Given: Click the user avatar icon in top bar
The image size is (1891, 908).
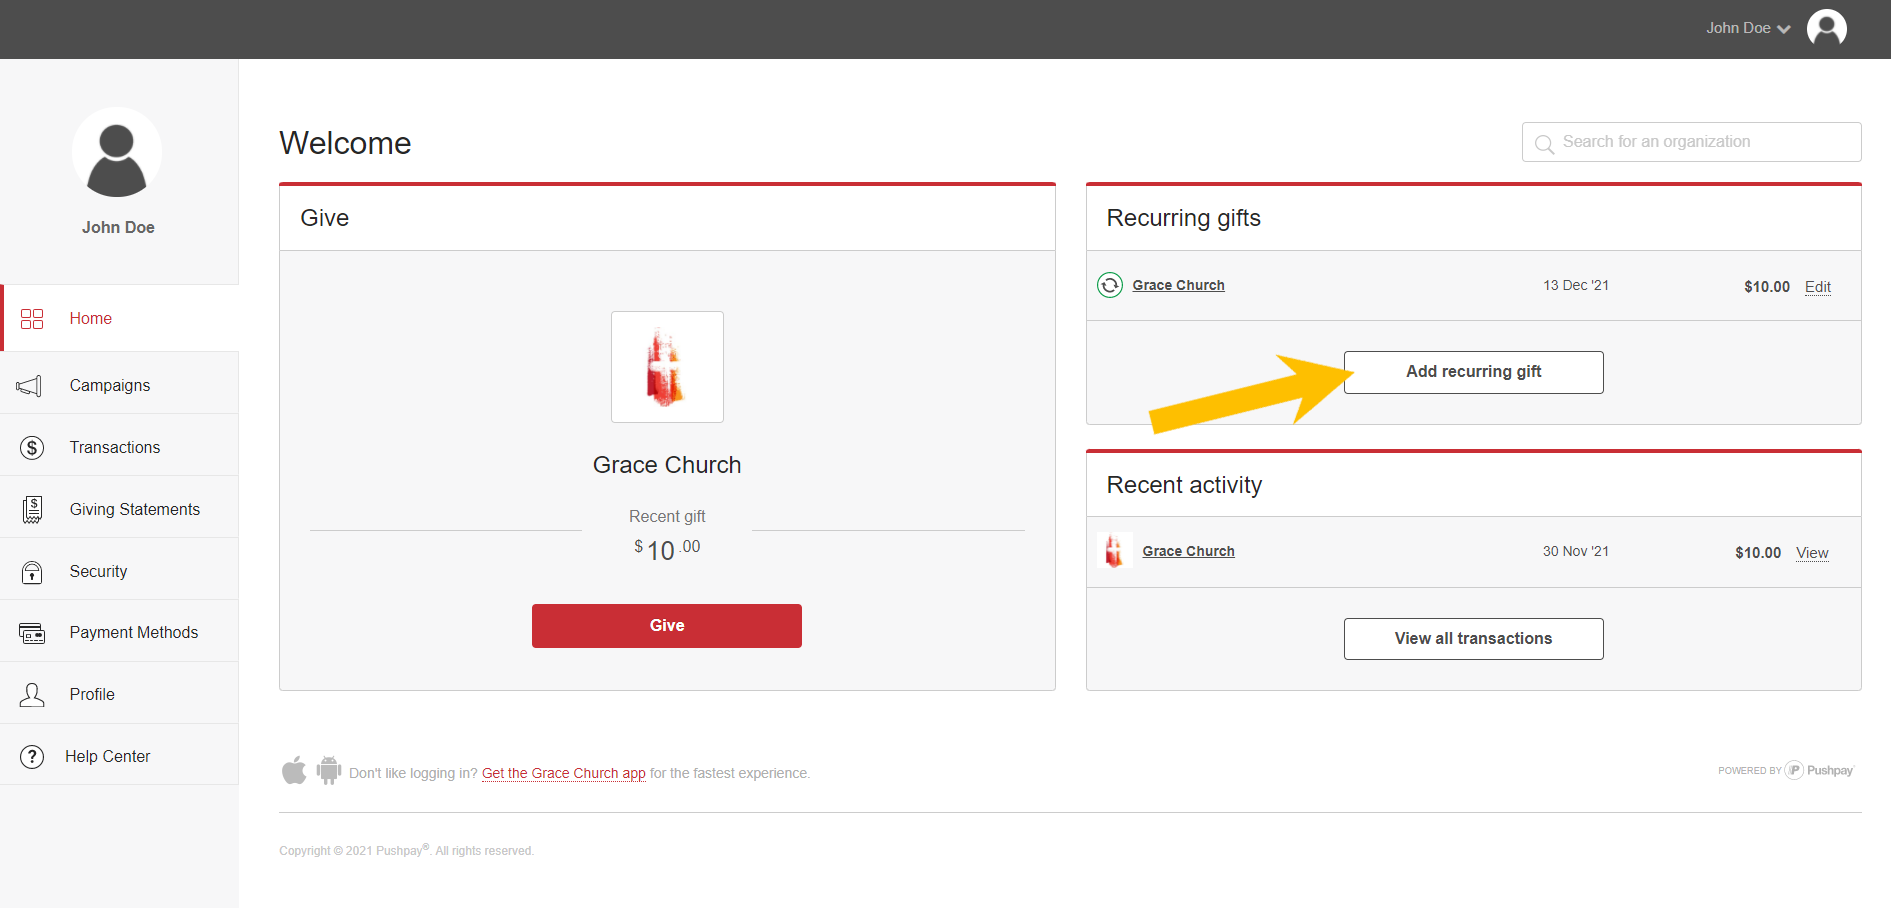Looking at the screenshot, I should tap(1826, 28).
